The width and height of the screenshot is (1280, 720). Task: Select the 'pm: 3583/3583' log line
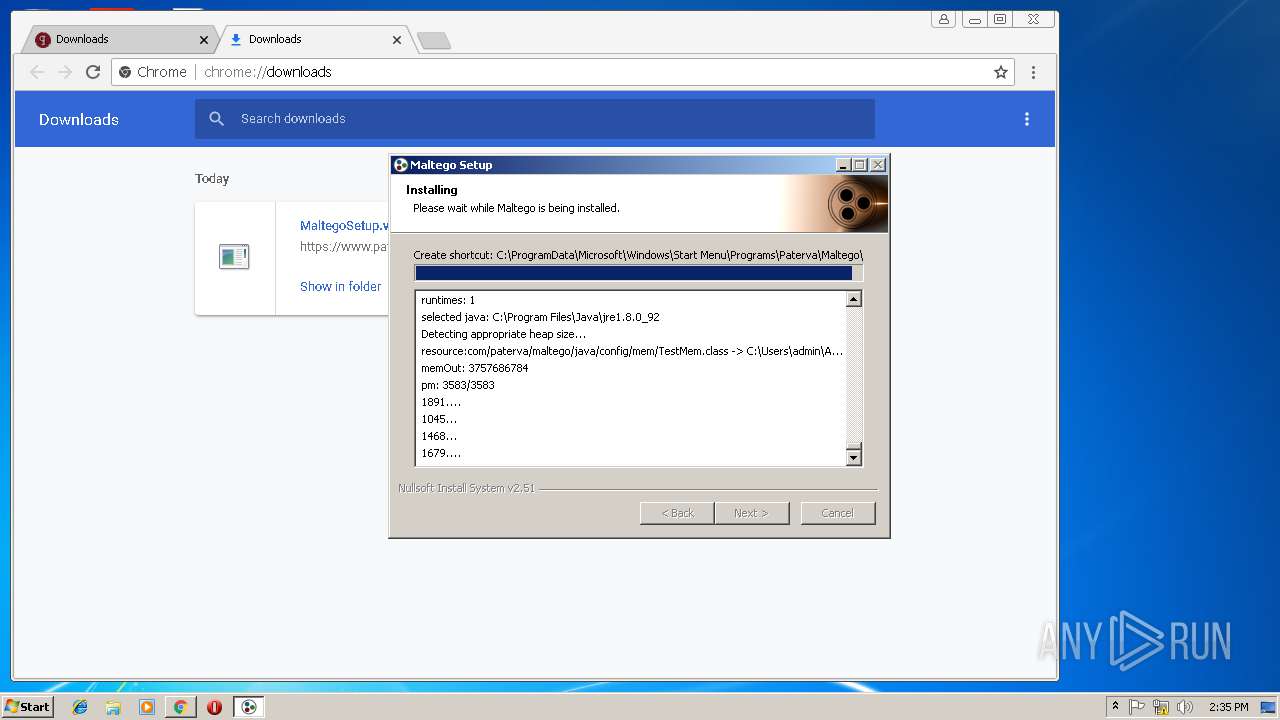tap(458, 385)
